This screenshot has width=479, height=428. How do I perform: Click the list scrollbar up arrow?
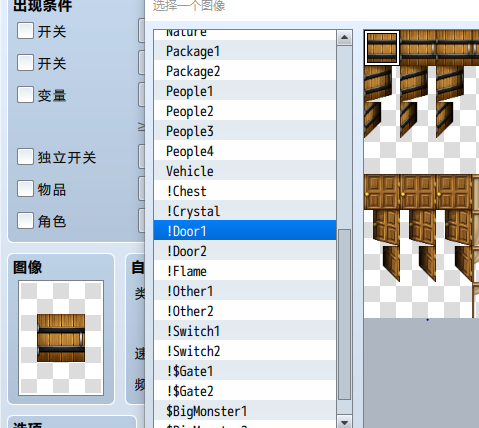[x=344, y=37]
